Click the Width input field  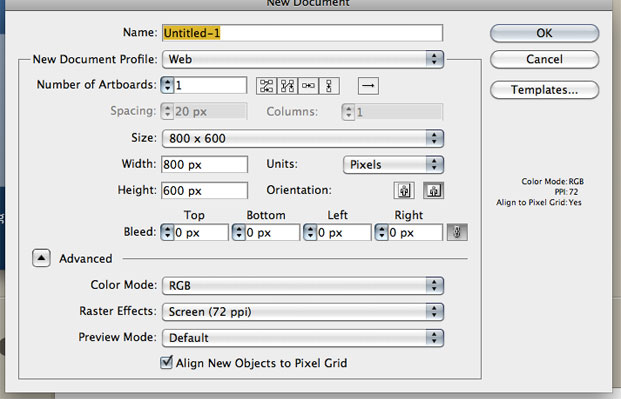tap(204, 164)
